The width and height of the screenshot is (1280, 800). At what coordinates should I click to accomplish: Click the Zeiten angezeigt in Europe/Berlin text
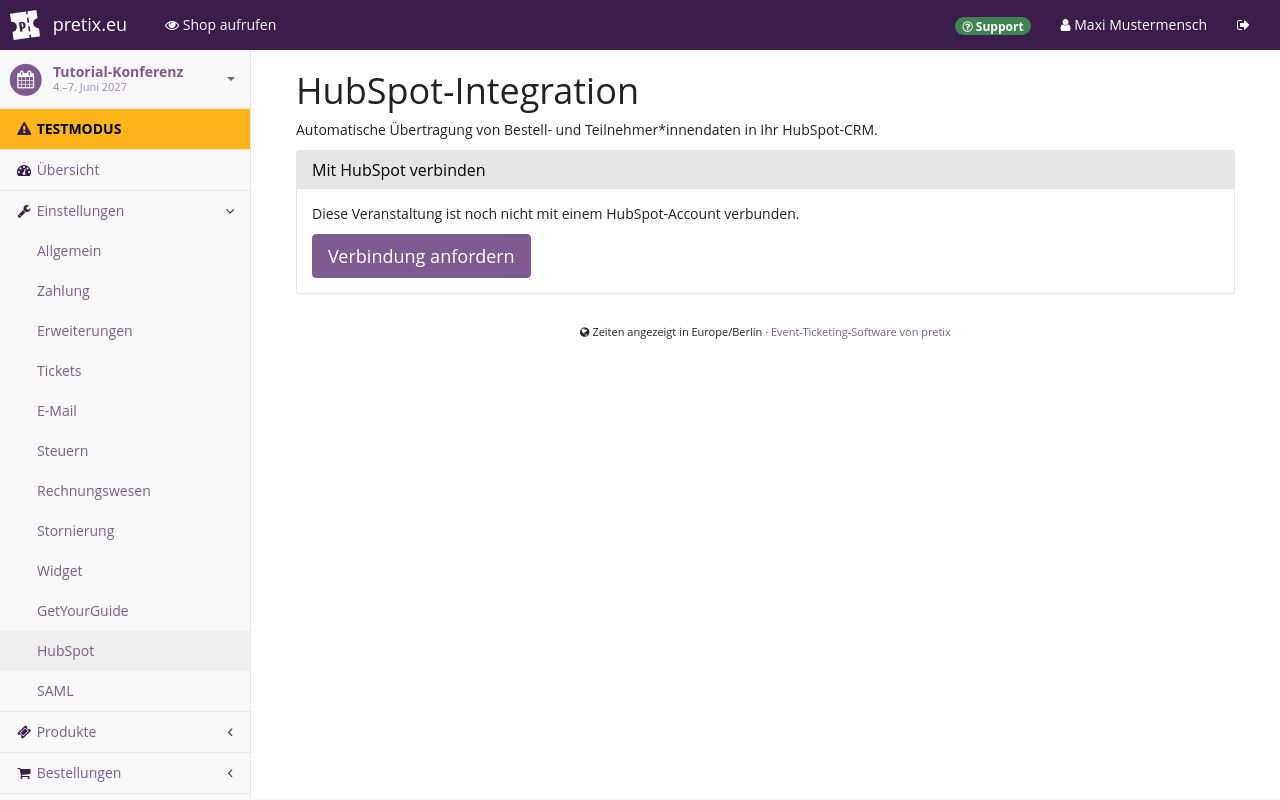677,332
